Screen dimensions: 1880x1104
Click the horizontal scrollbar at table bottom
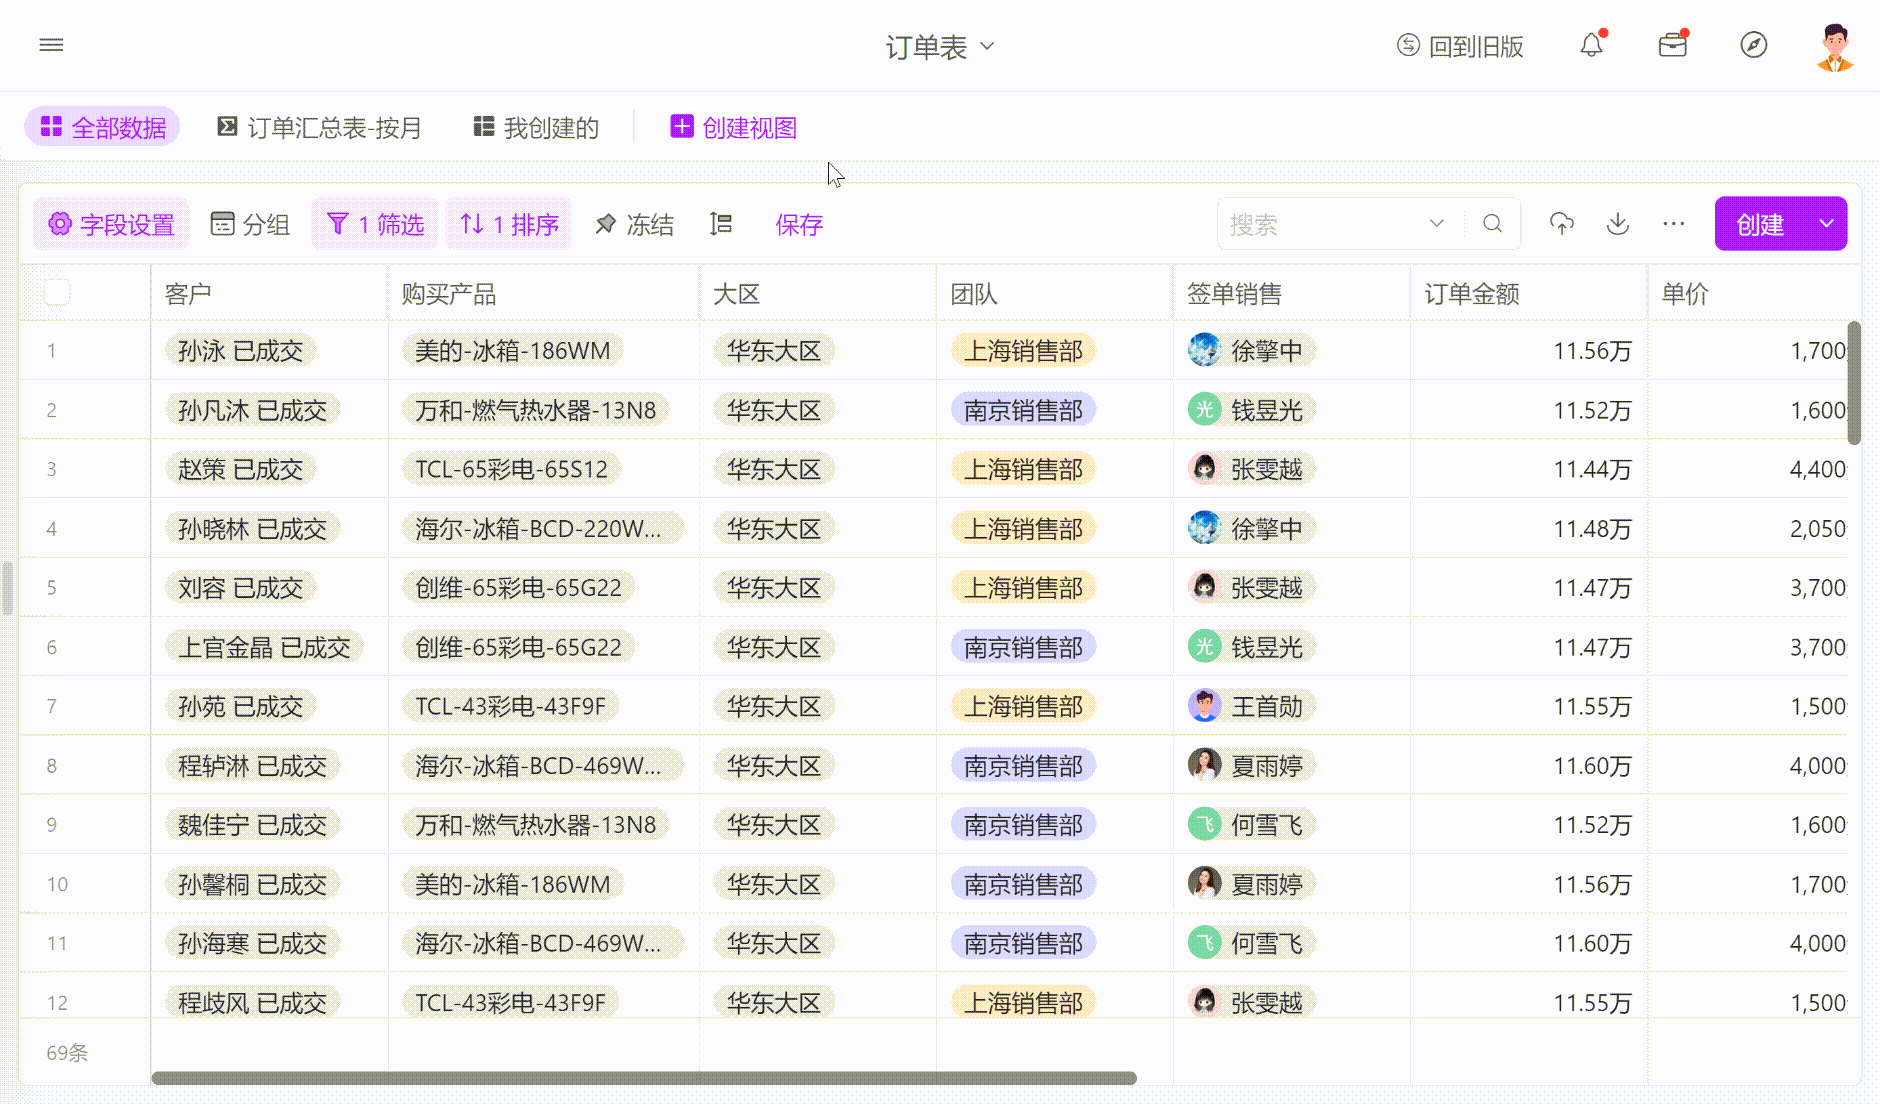(643, 1078)
